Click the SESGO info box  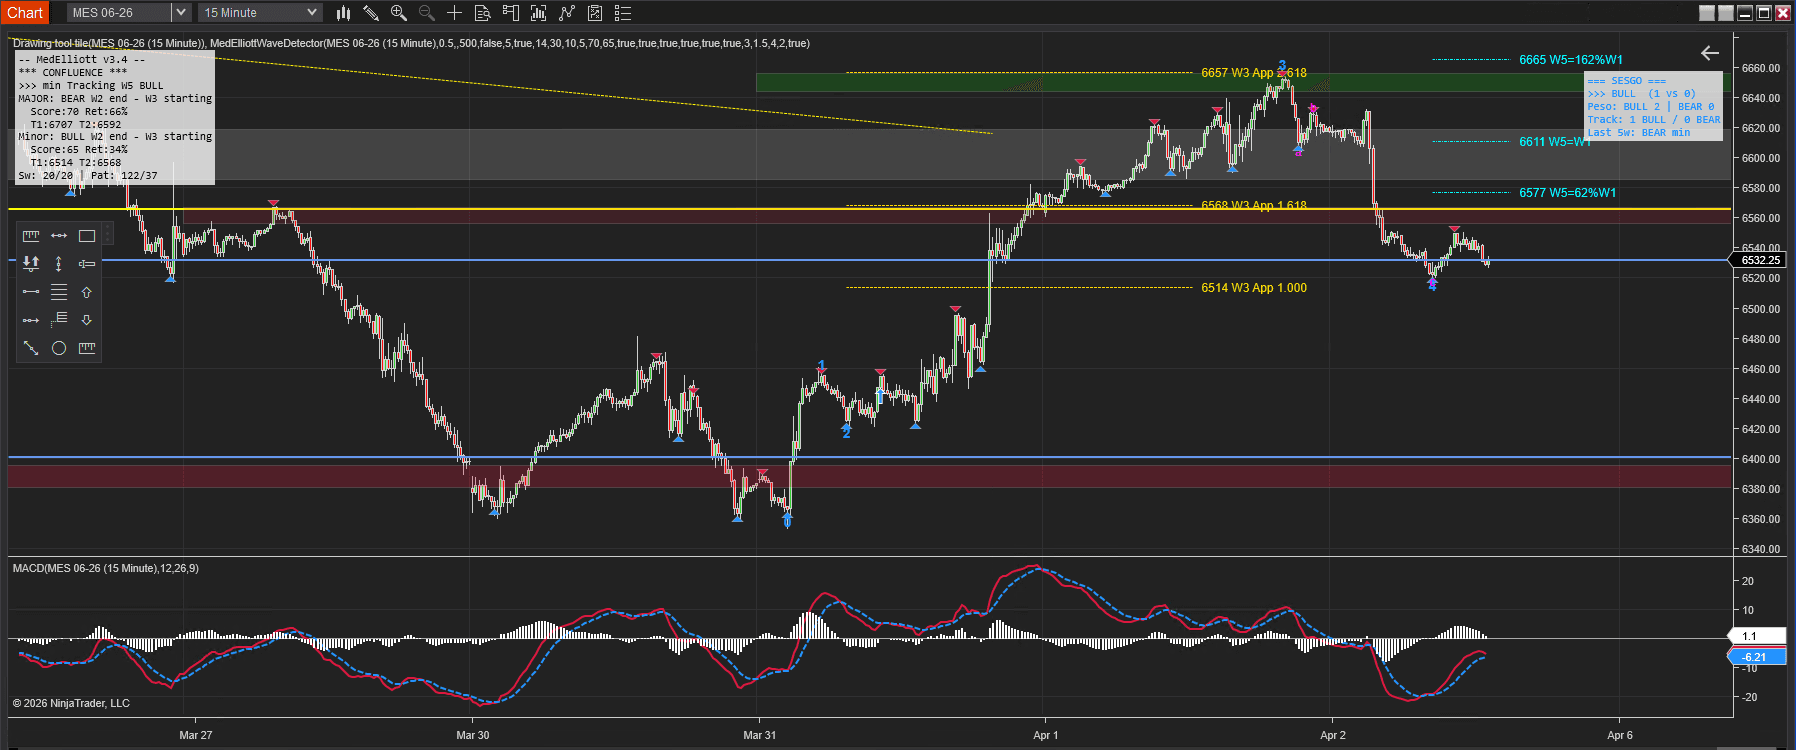click(1654, 106)
